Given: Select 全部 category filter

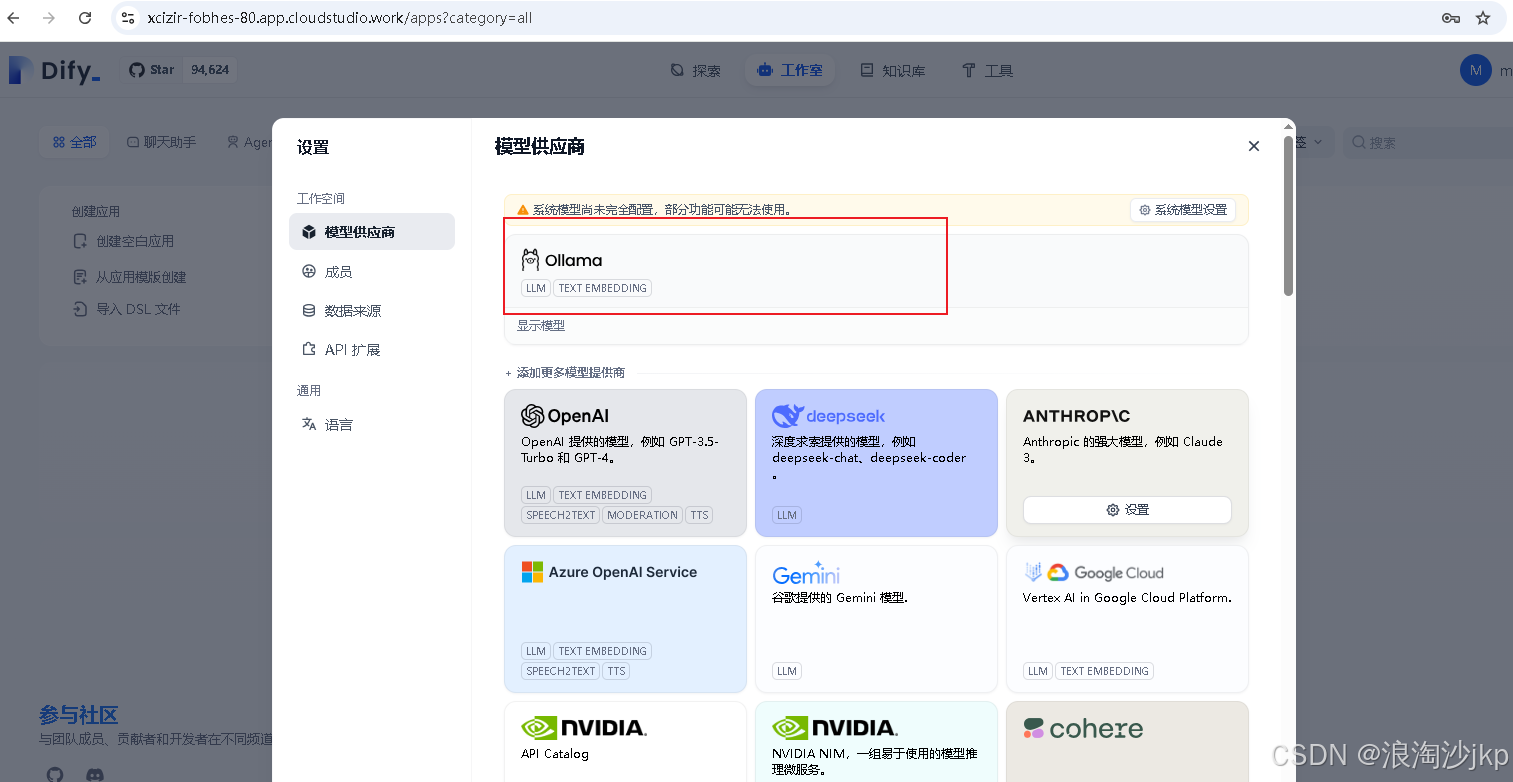Looking at the screenshot, I should [x=75, y=142].
